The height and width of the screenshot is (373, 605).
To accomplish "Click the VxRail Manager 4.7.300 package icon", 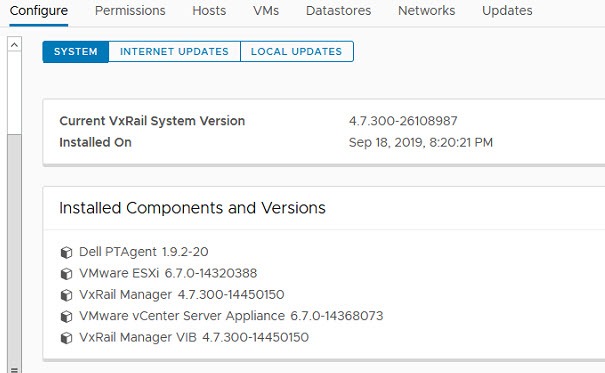I will coord(66,295).
